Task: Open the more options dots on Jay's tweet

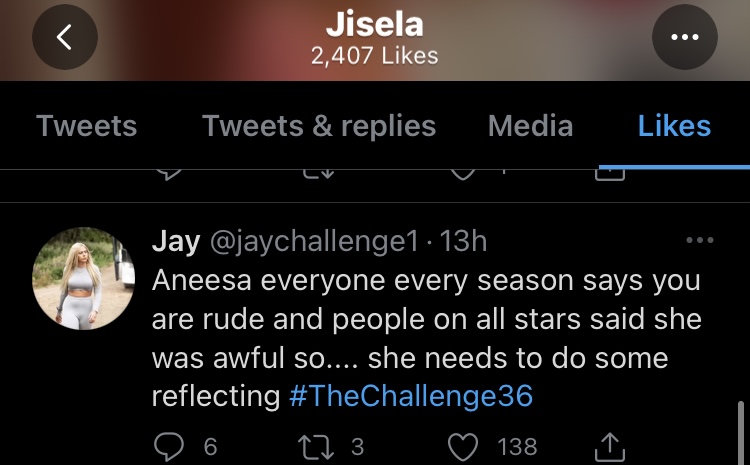Action: coord(700,240)
